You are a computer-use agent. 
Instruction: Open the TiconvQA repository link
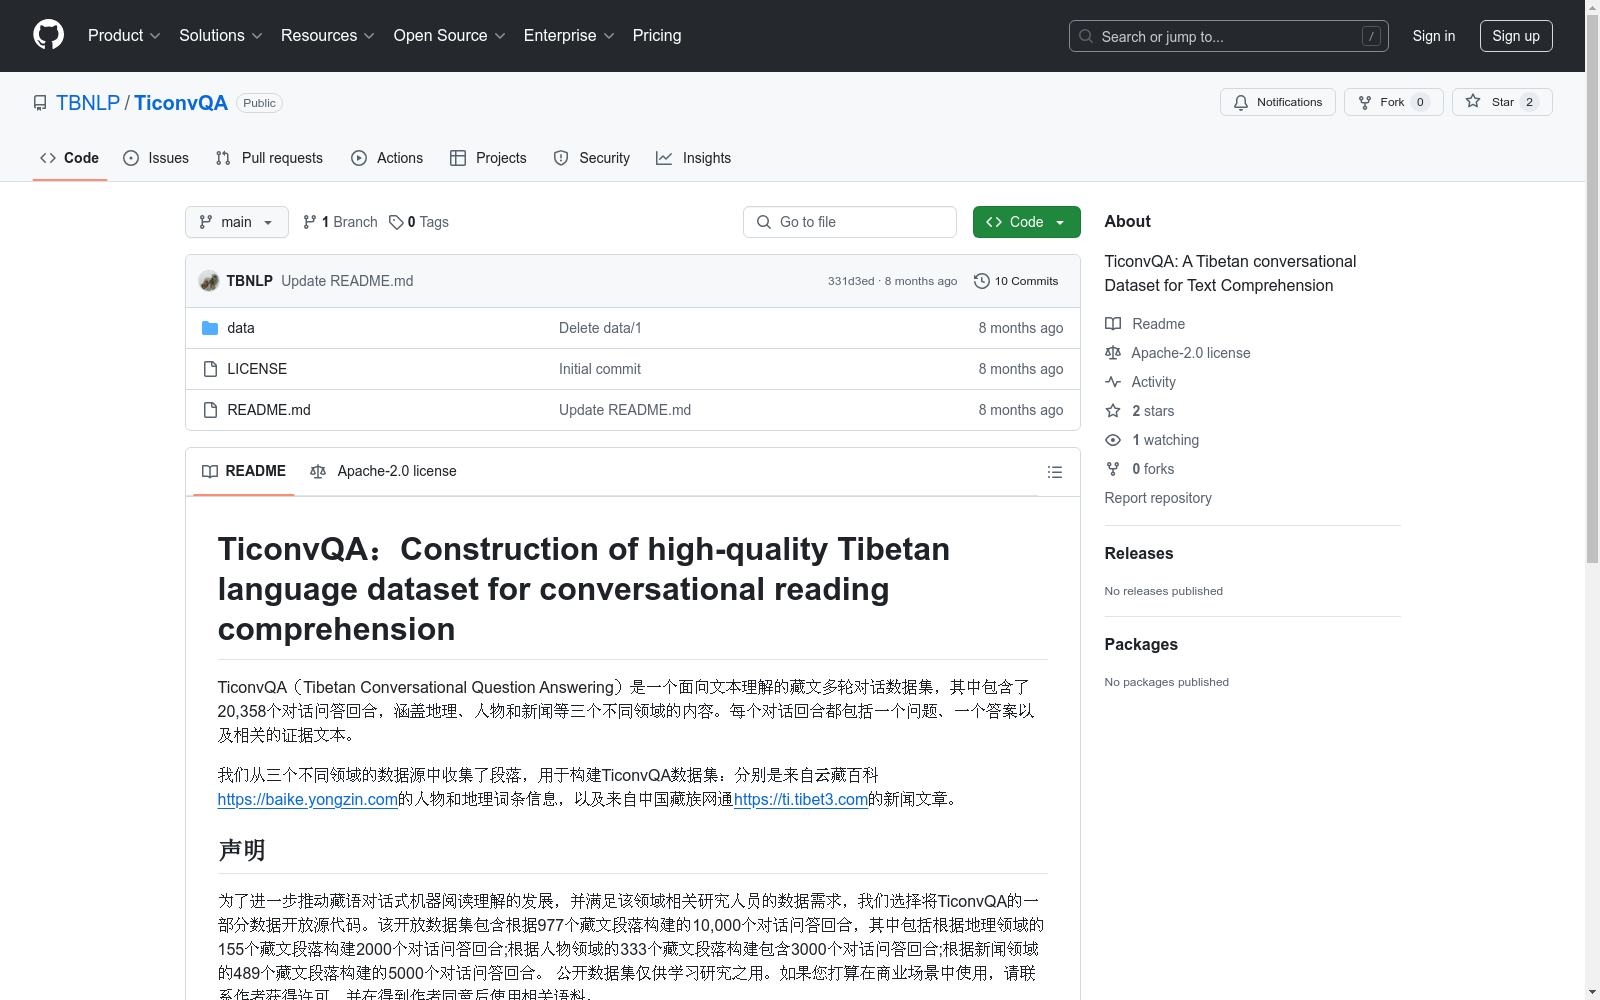click(x=181, y=103)
